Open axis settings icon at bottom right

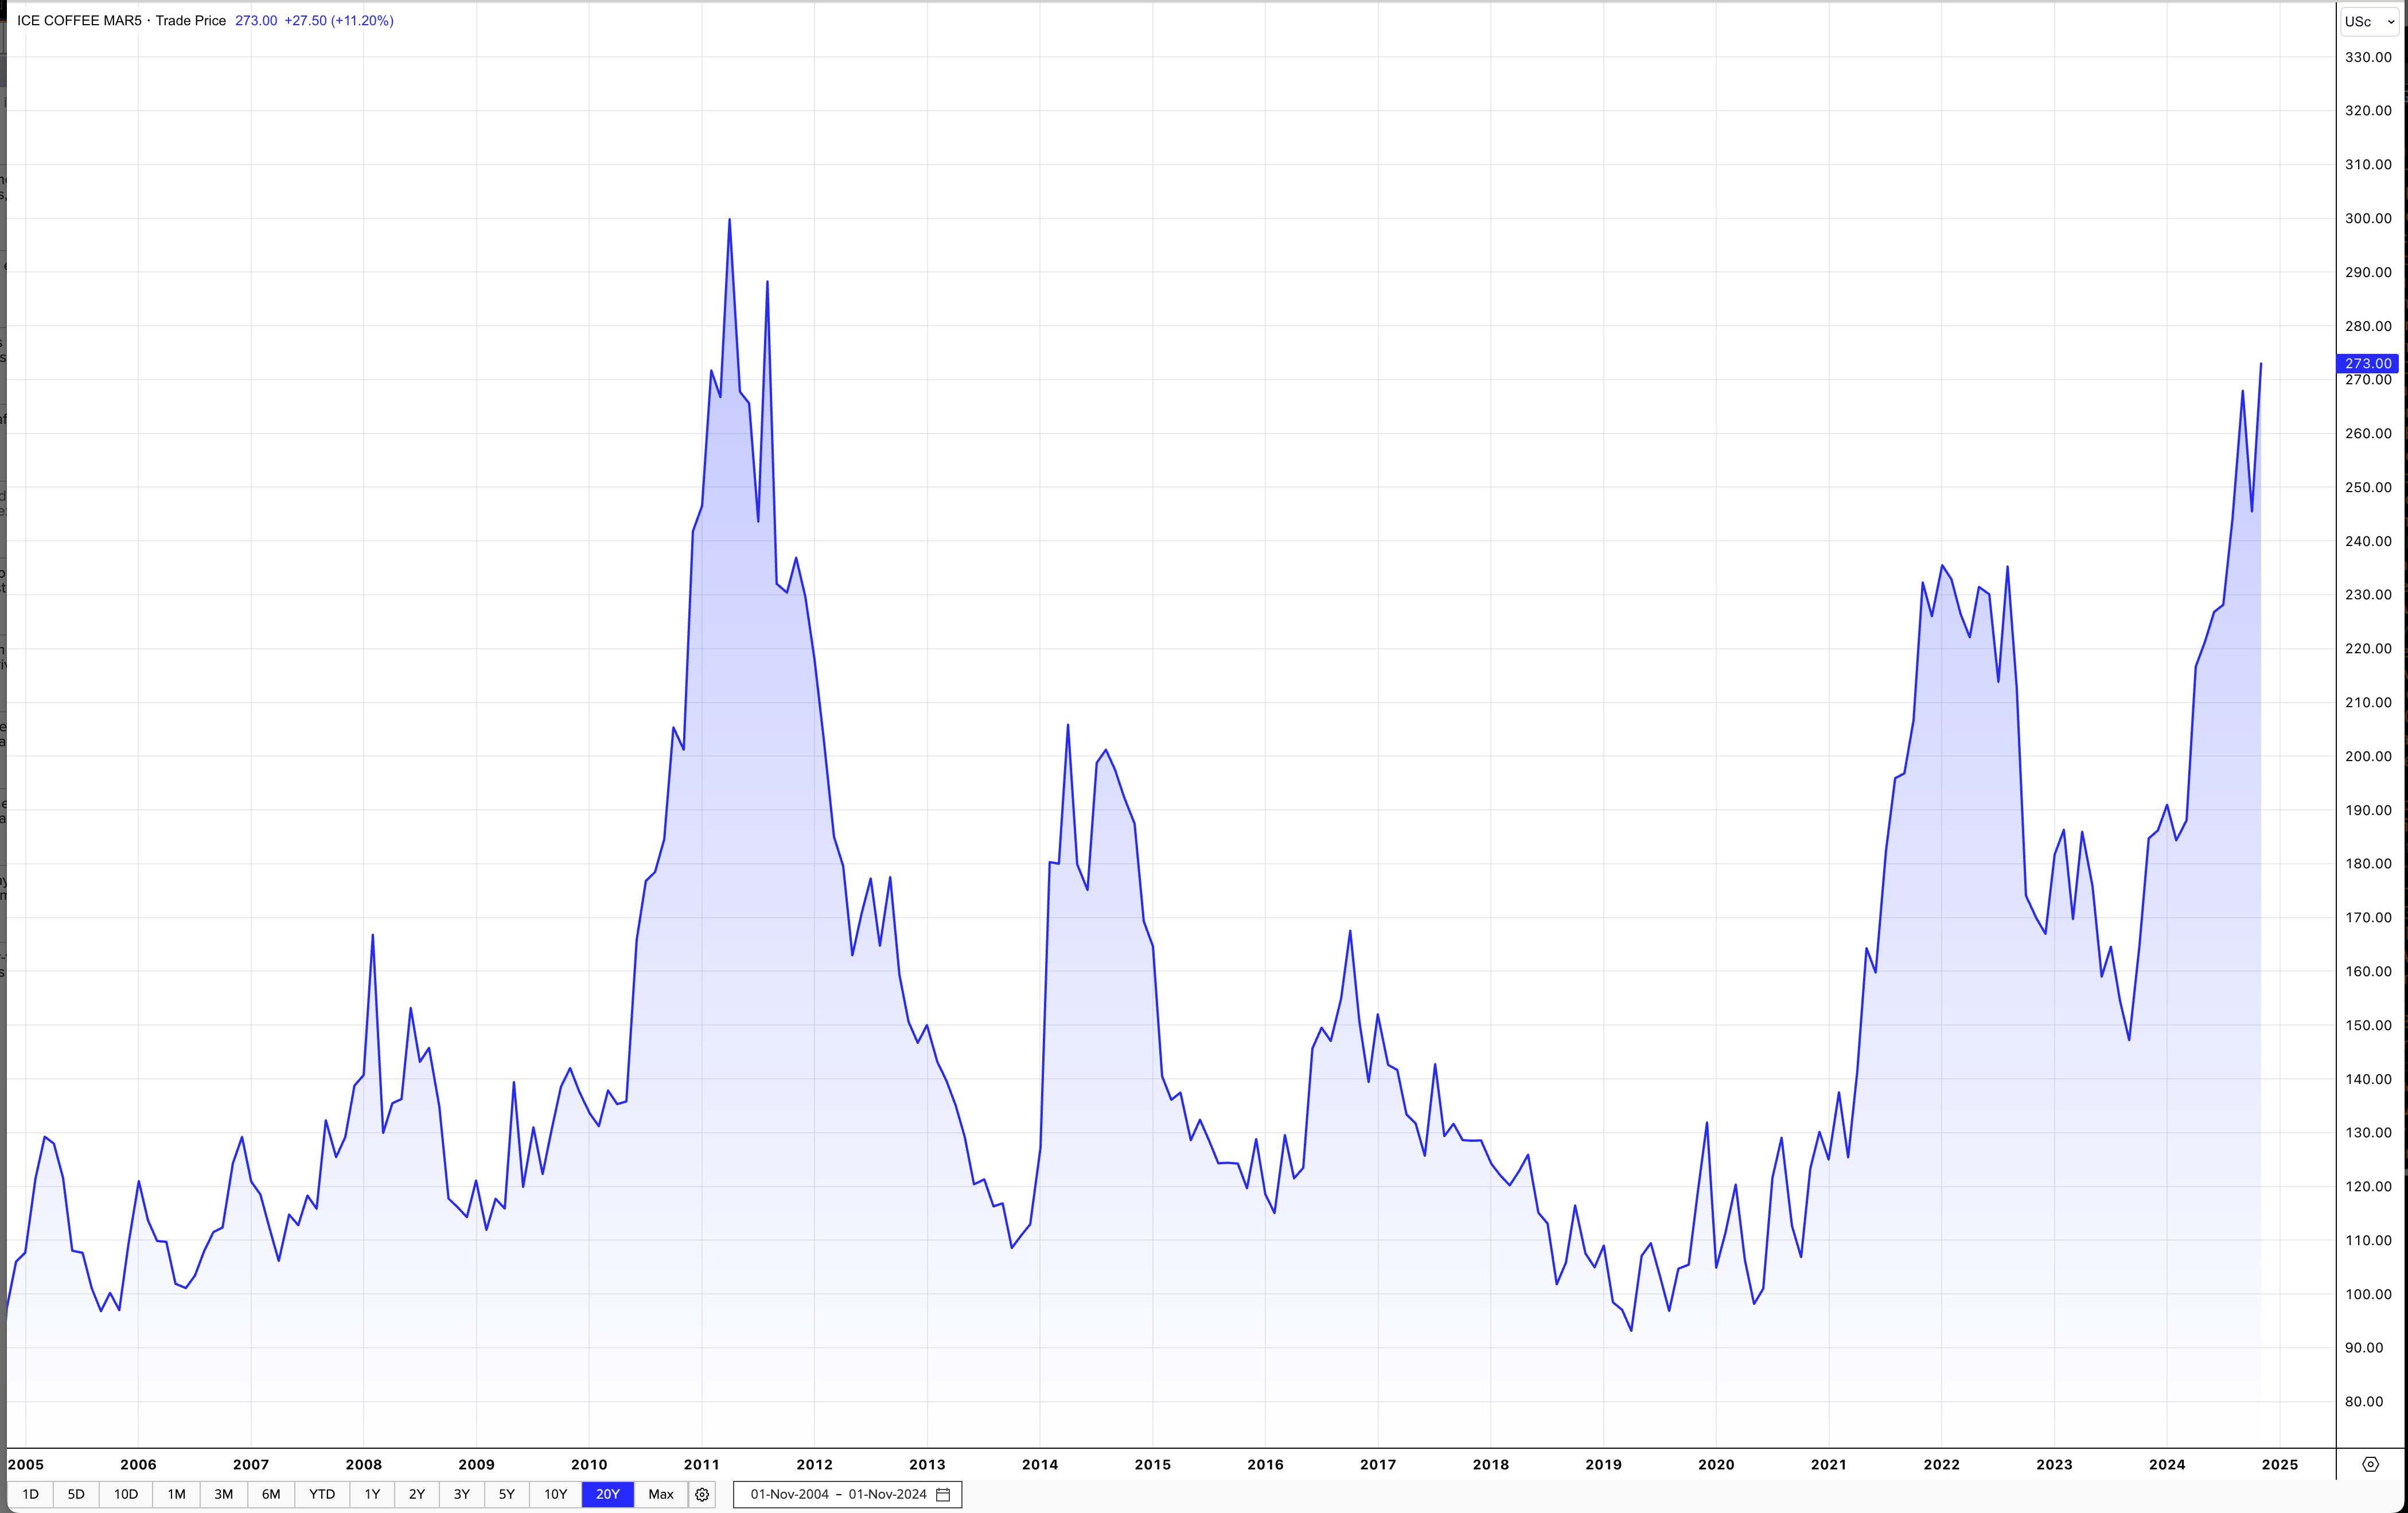(2370, 1464)
